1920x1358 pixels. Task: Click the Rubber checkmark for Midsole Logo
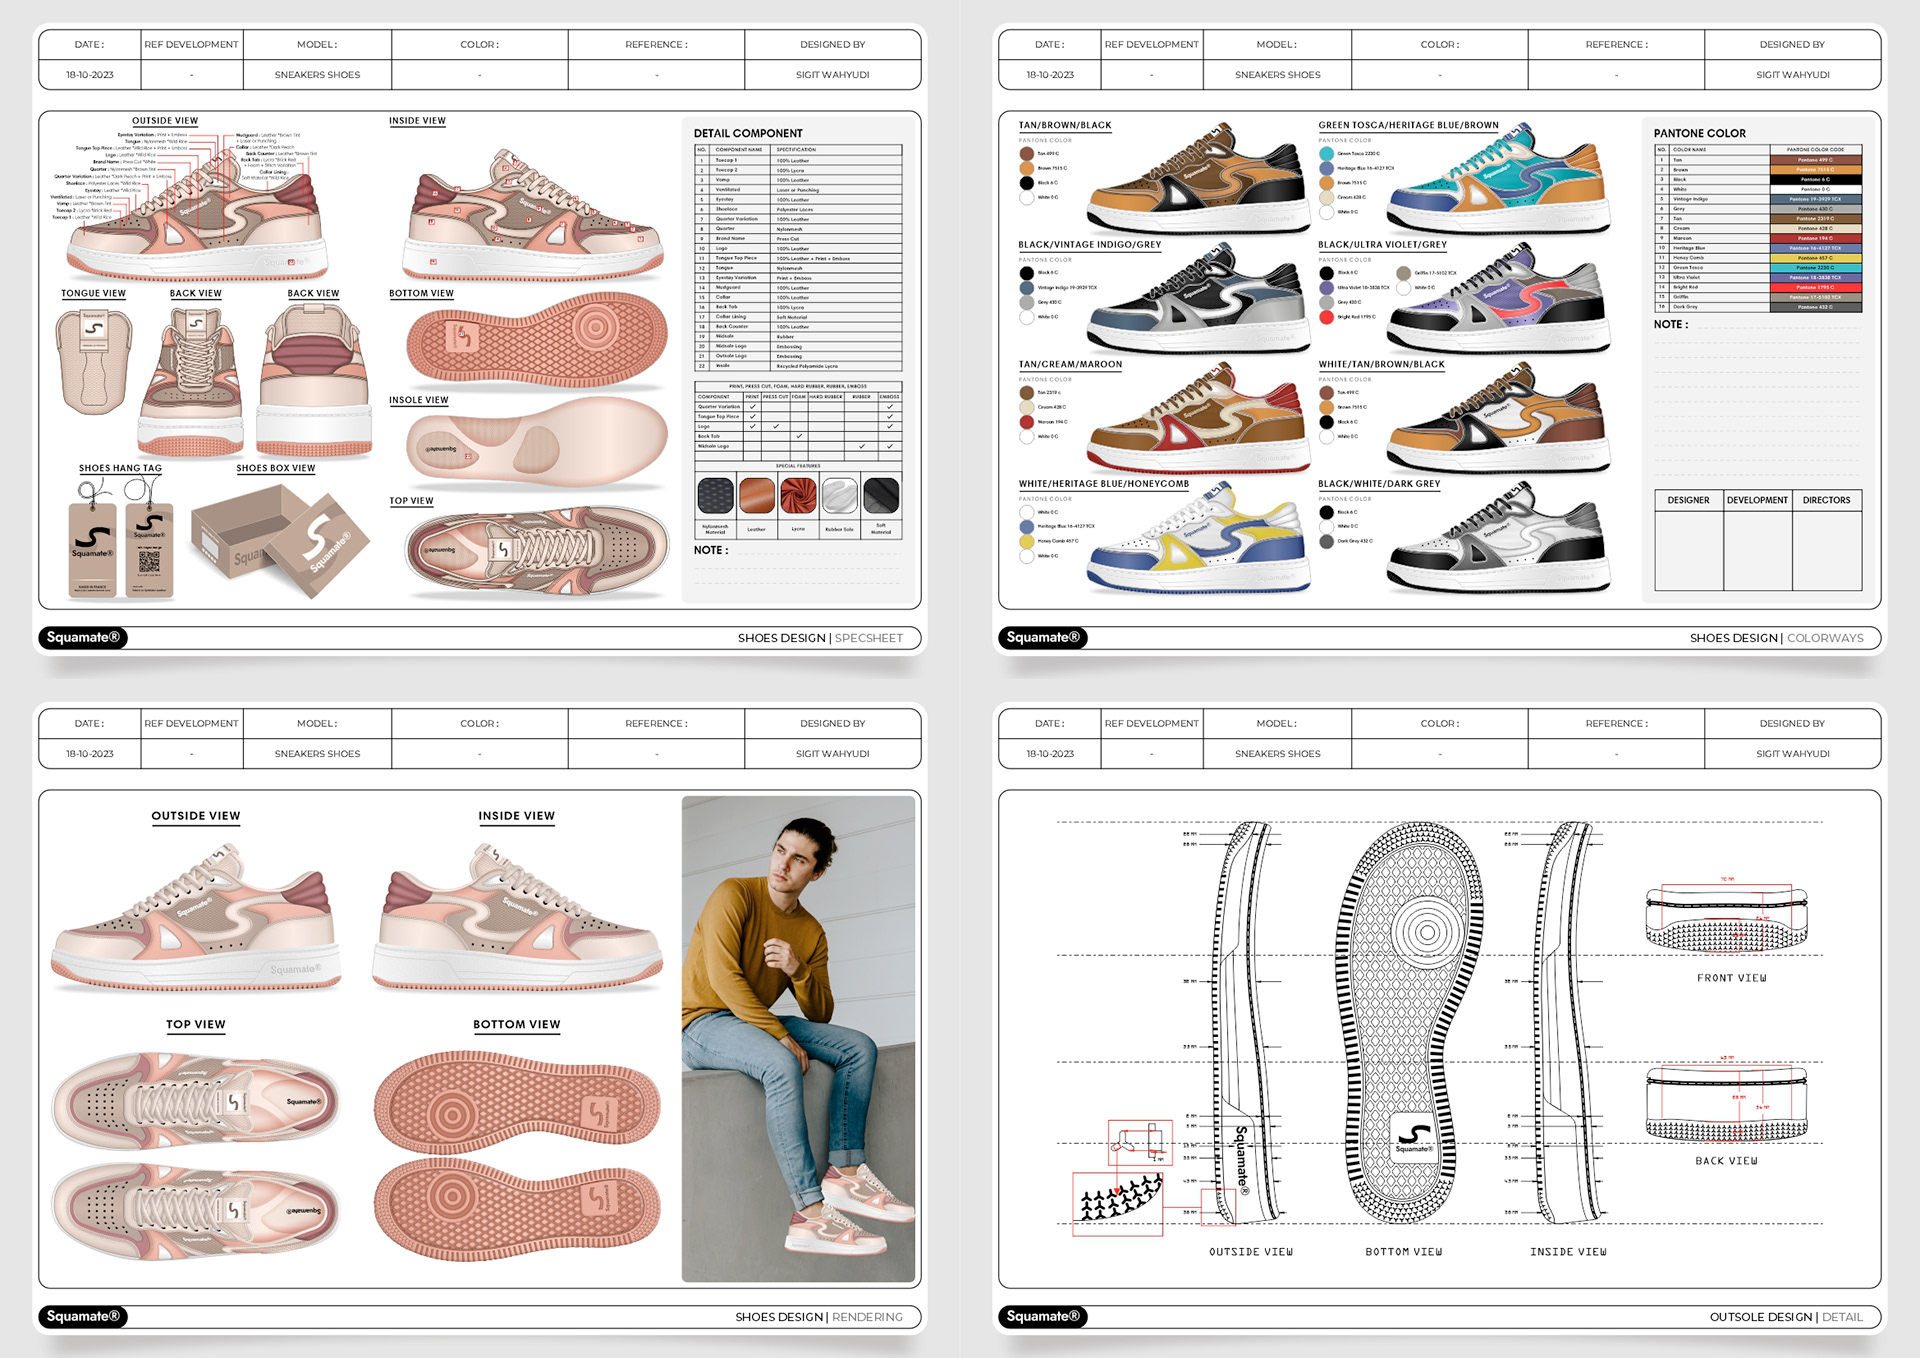click(x=862, y=446)
